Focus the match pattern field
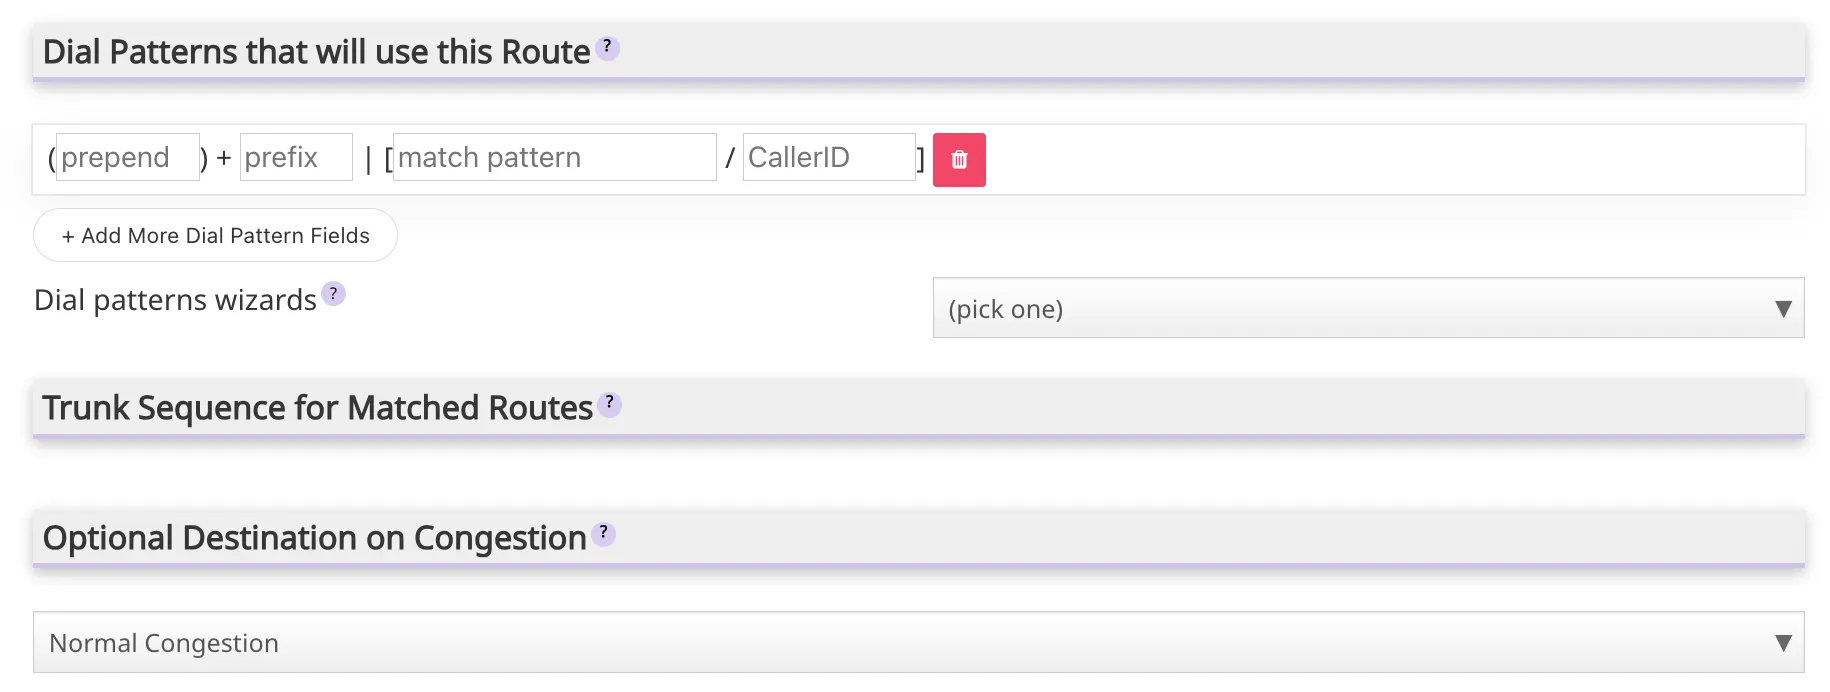 click(554, 157)
